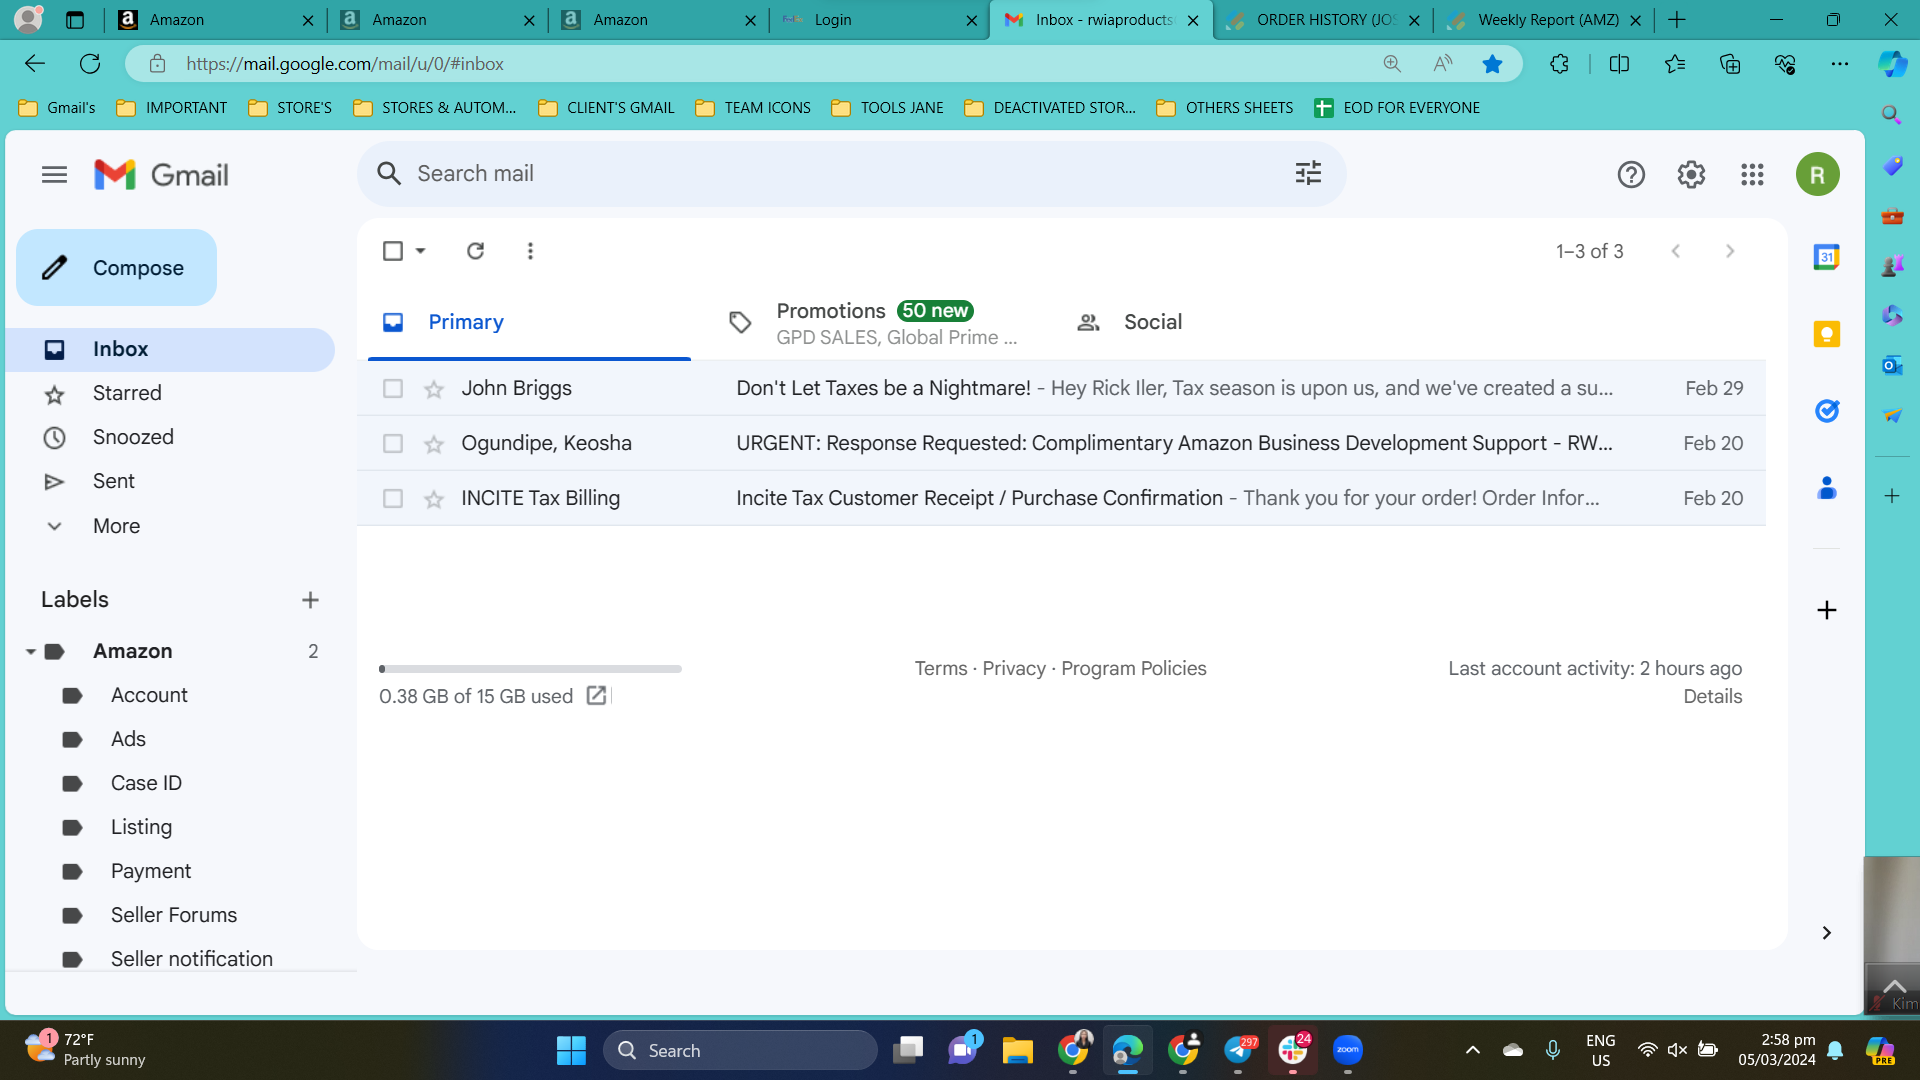Open File Explorer from taskbar
The image size is (1920, 1080).
1017,1050
